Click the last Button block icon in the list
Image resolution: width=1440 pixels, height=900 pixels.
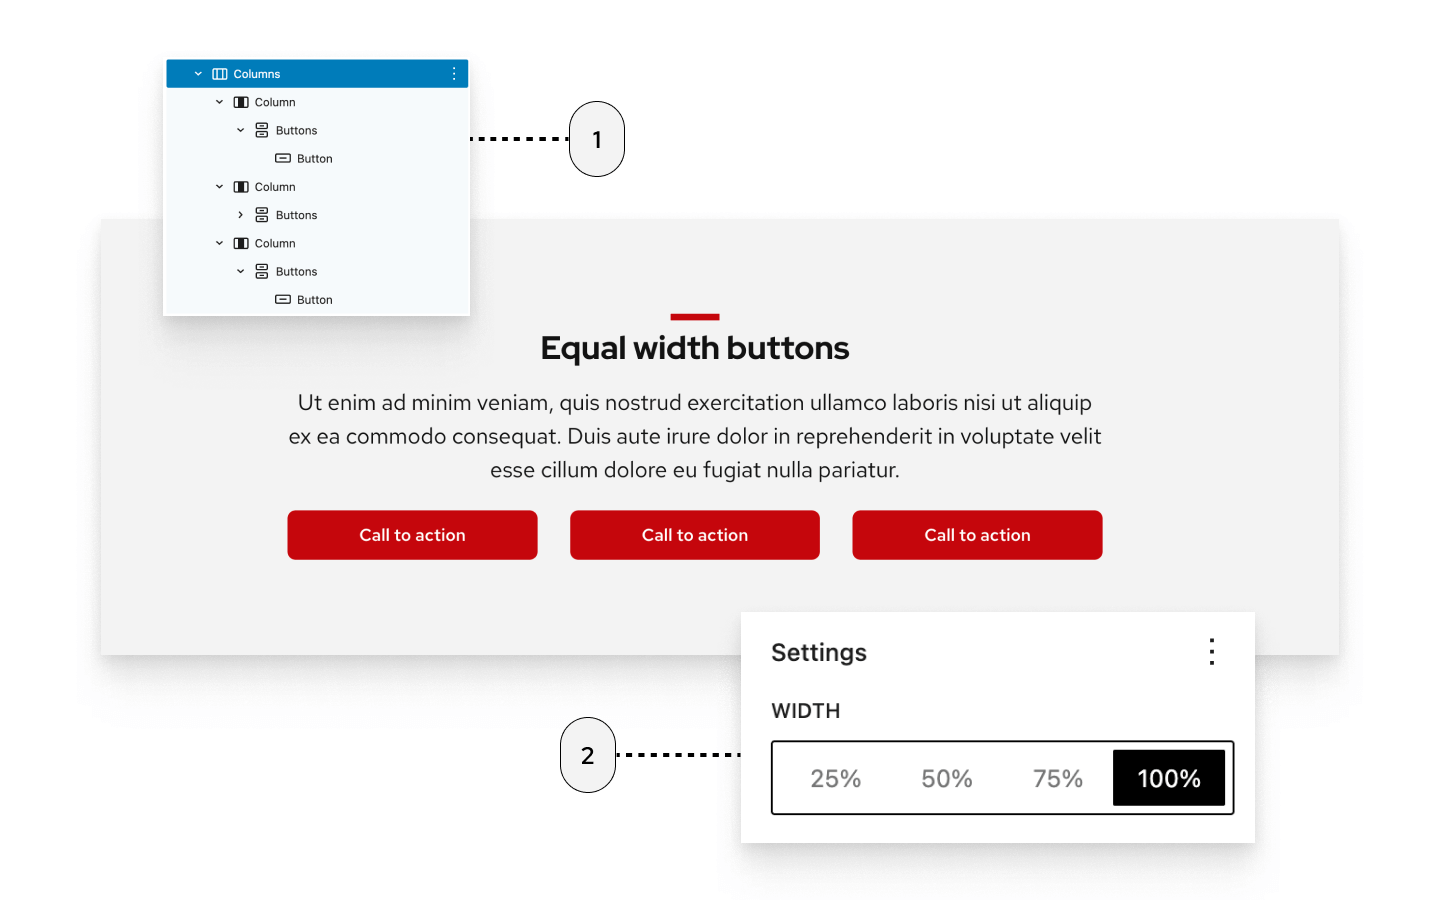coord(283,299)
